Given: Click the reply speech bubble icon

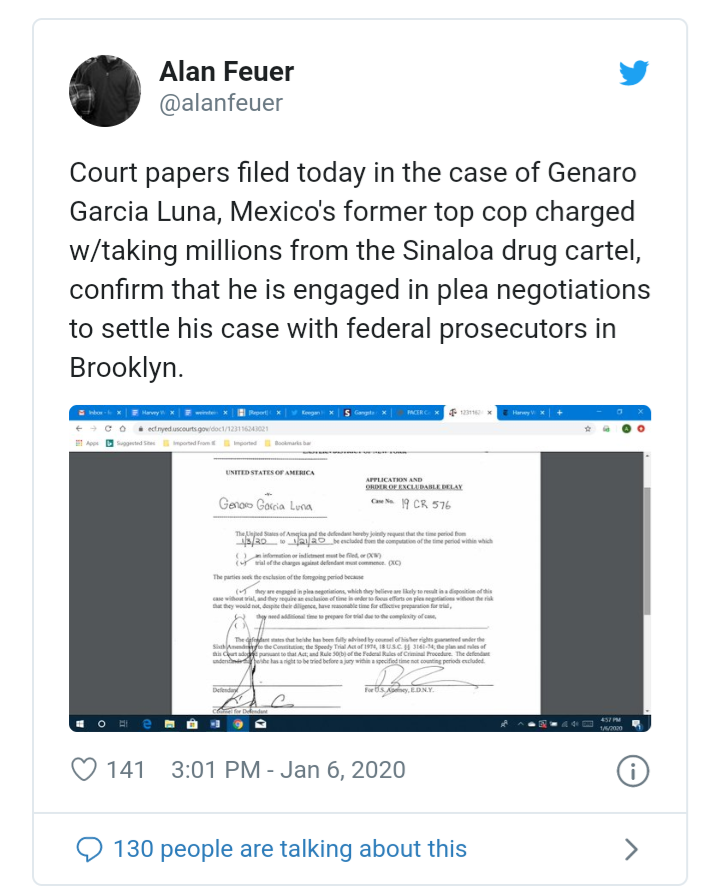Looking at the screenshot, I should [x=90, y=849].
